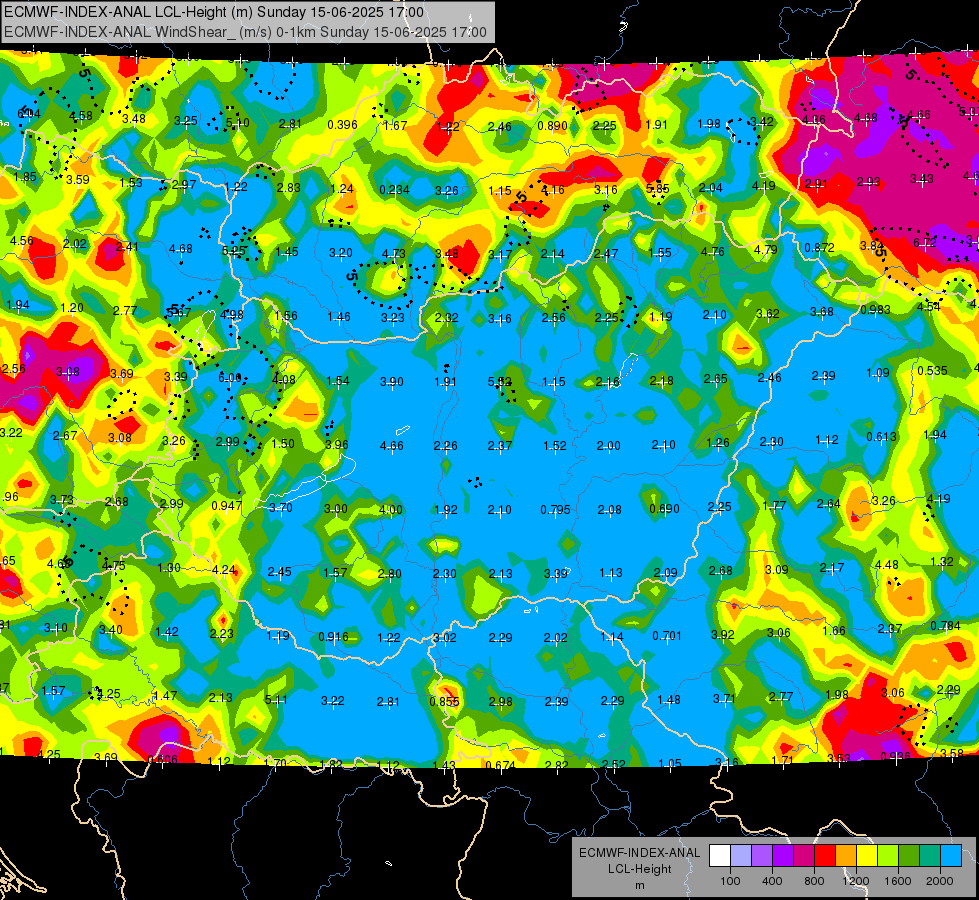Click the wind shear value 4.00
The image size is (979, 900).
(x=390, y=510)
